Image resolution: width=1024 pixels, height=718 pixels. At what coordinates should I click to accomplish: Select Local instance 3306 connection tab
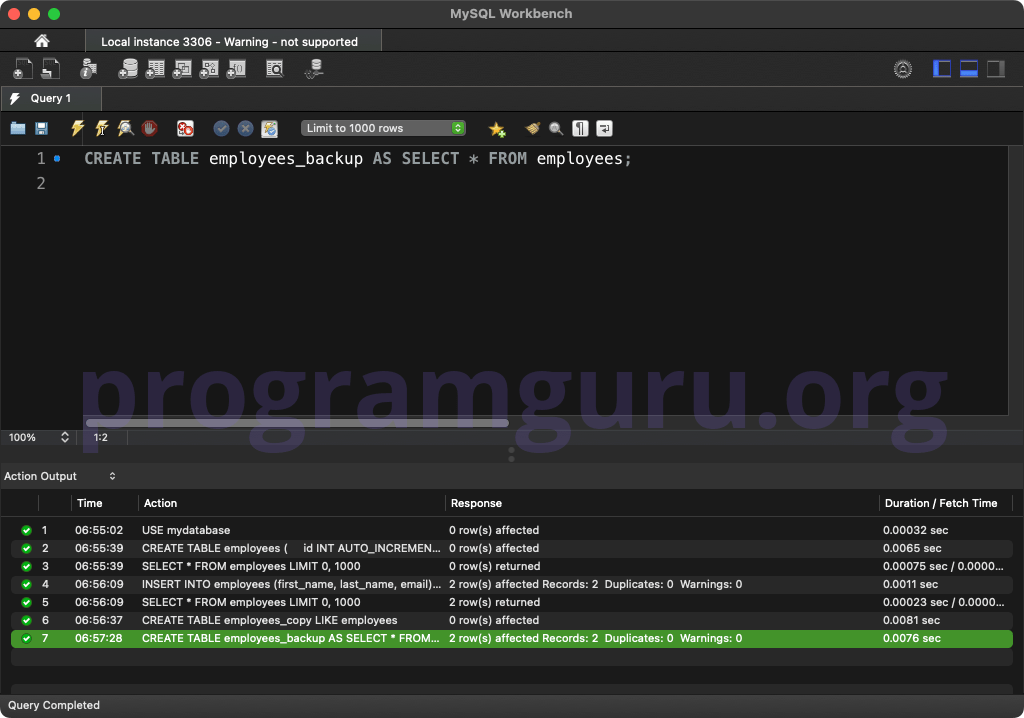(233, 41)
